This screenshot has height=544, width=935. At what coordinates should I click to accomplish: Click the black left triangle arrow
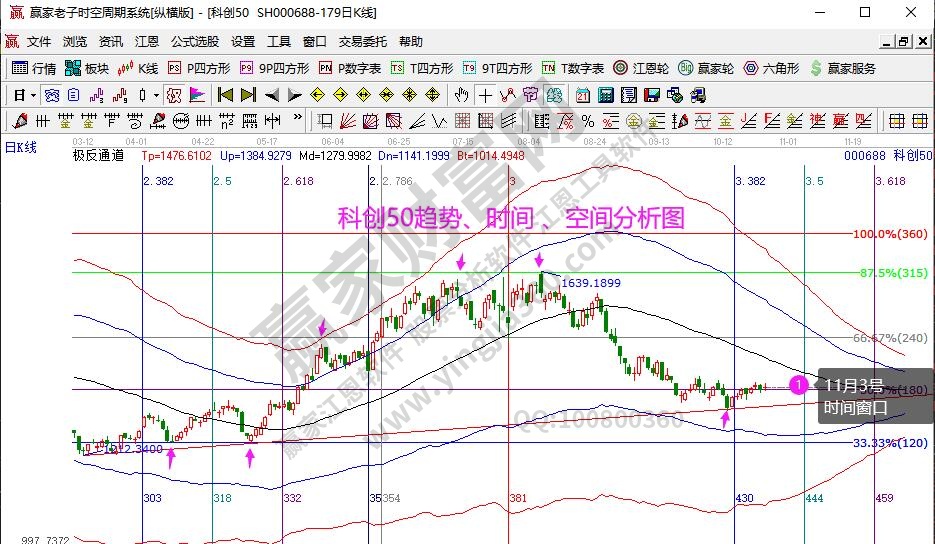coord(271,95)
